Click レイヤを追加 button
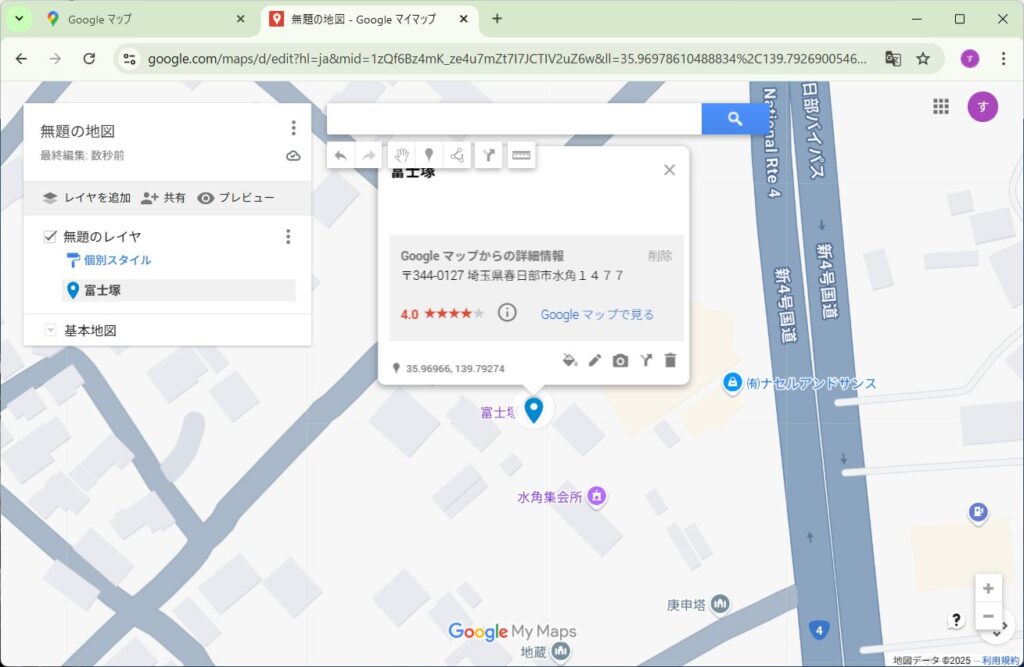This screenshot has width=1024, height=667. click(x=87, y=198)
